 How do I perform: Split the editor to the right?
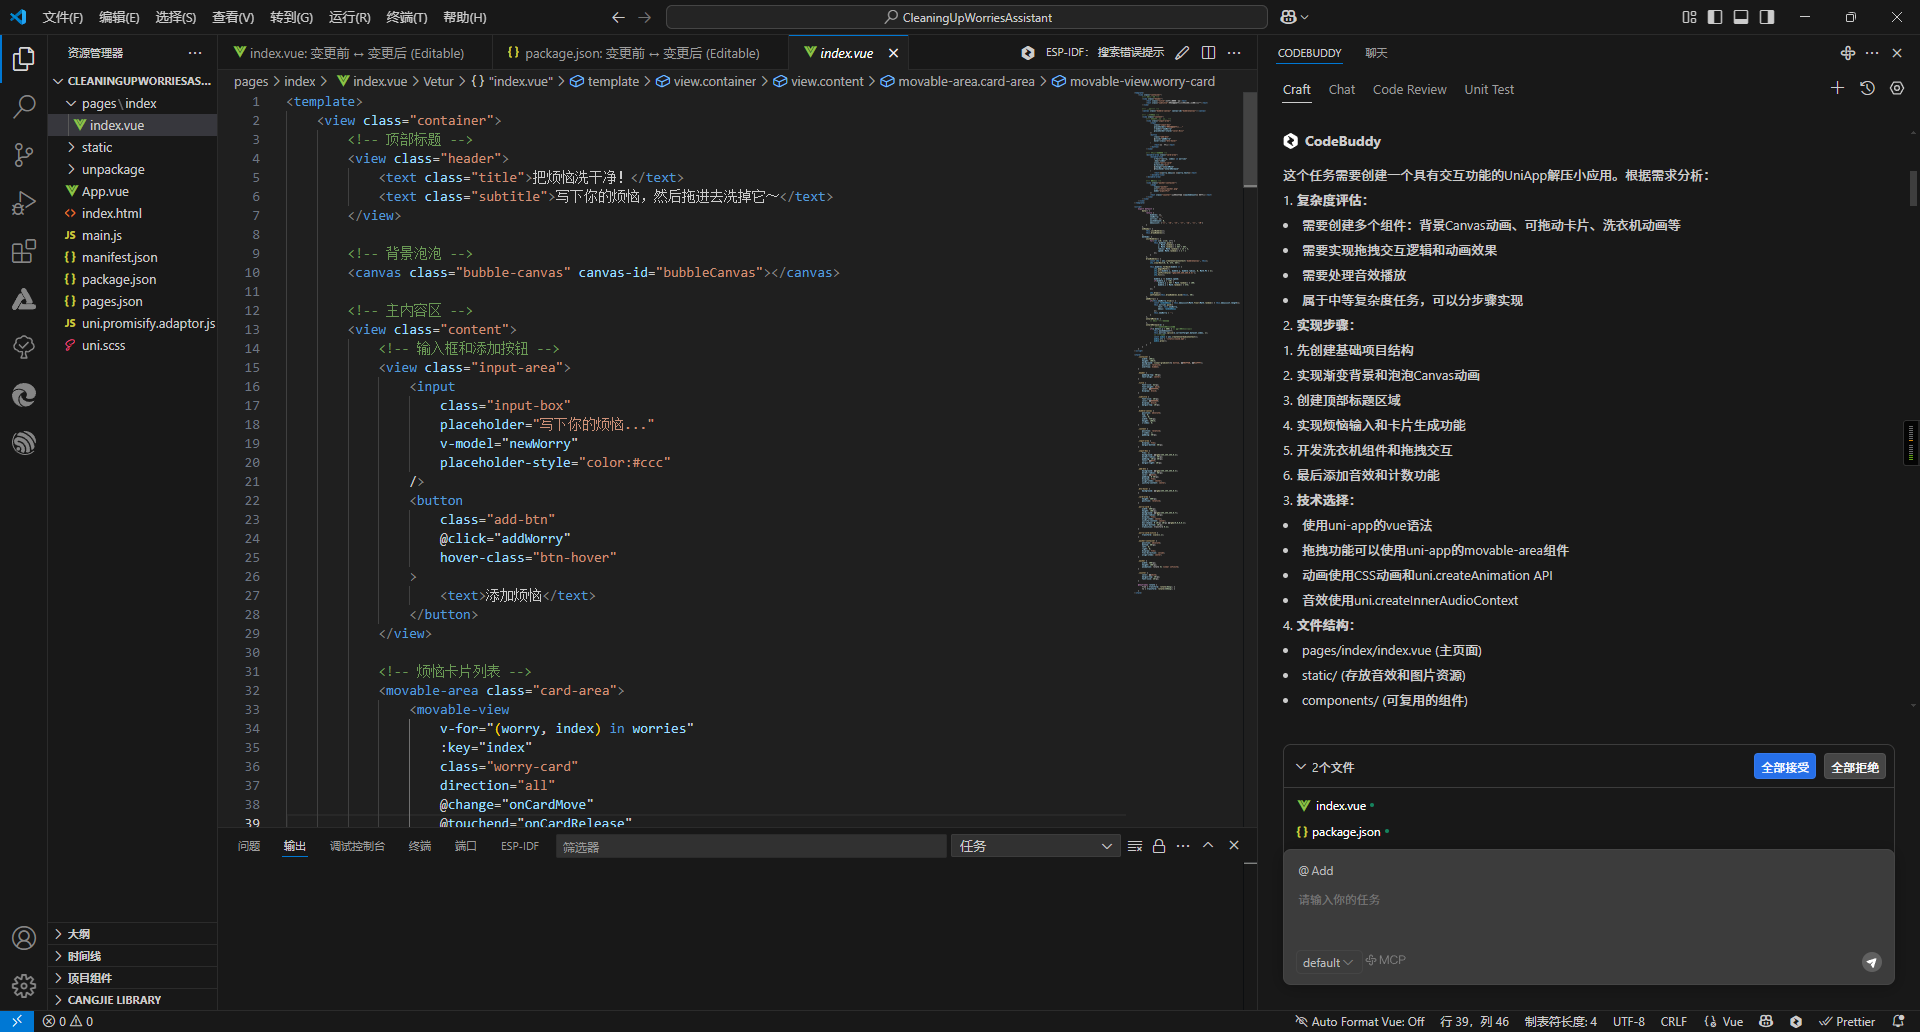1208,53
